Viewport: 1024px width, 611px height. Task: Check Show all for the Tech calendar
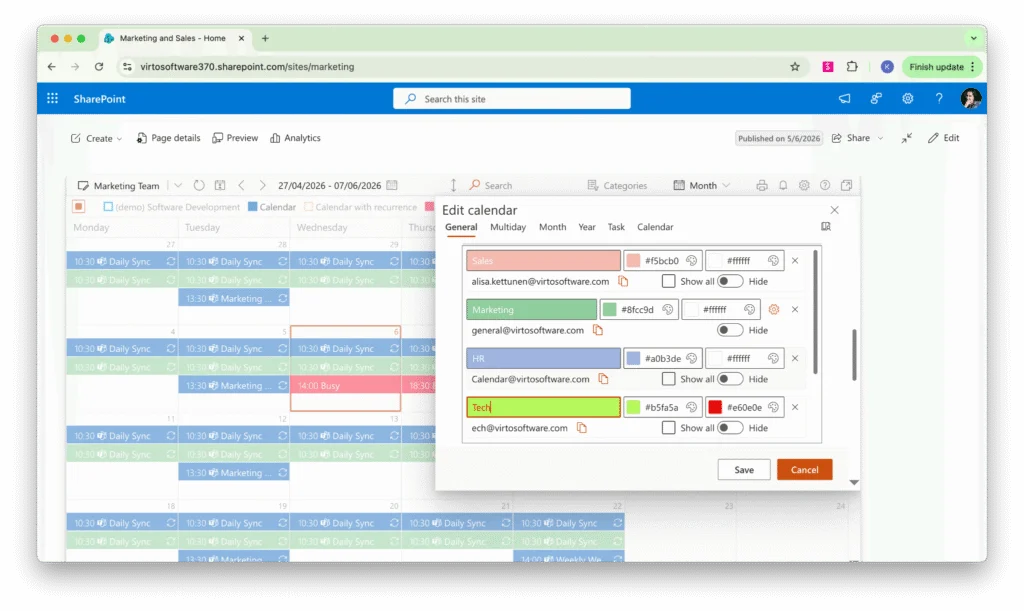tap(668, 428)
